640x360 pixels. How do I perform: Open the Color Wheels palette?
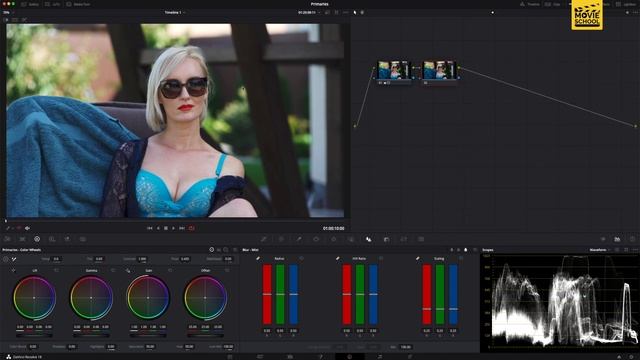point(37,239)
